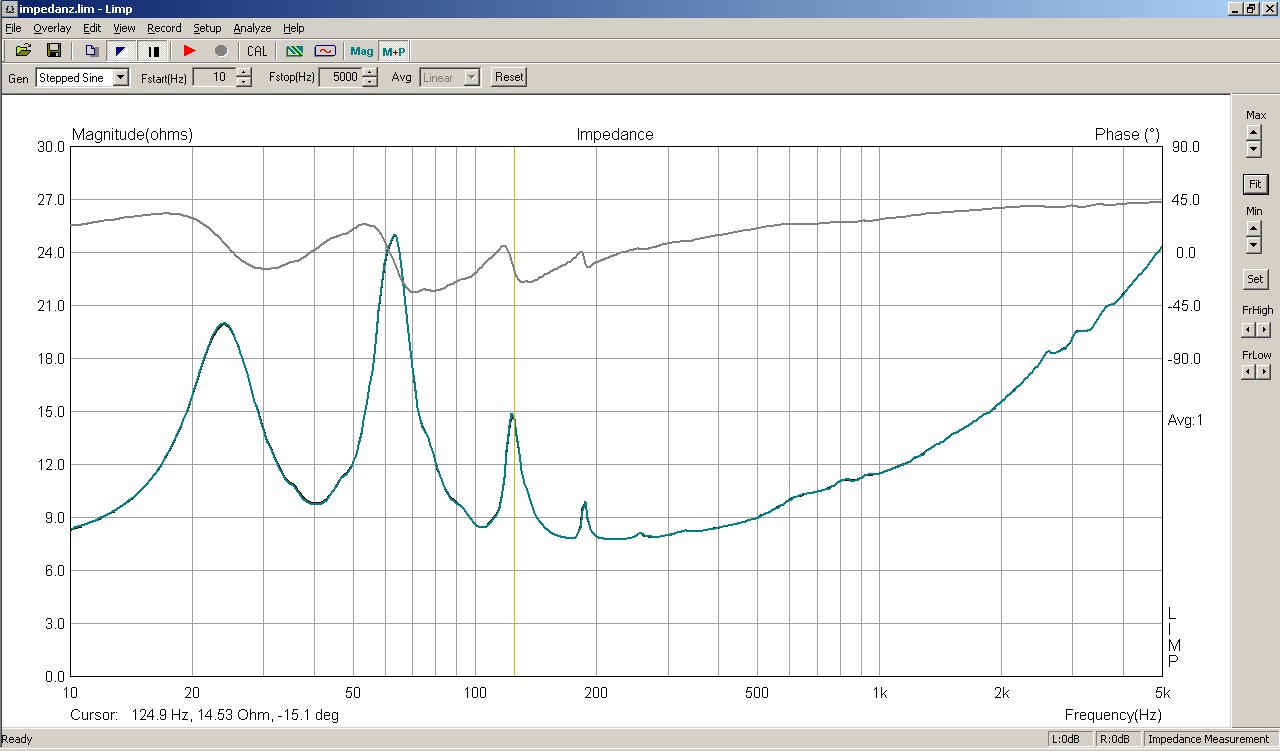
Task: Click the CAL calibrate toolbar button
Action: 257,51
